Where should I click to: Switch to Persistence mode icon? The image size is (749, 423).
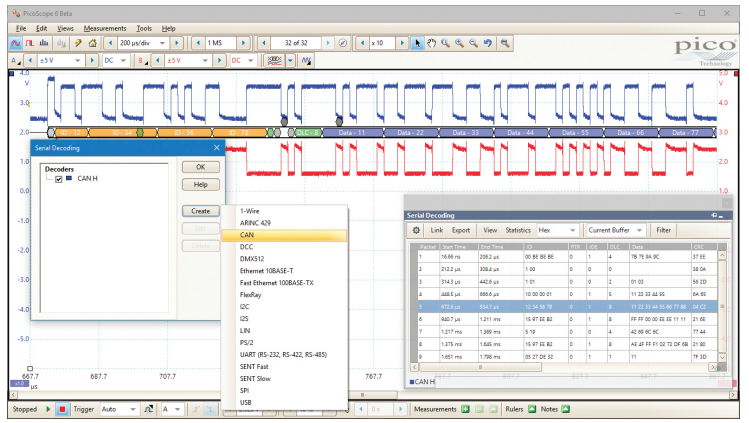[x=30, y=43]
